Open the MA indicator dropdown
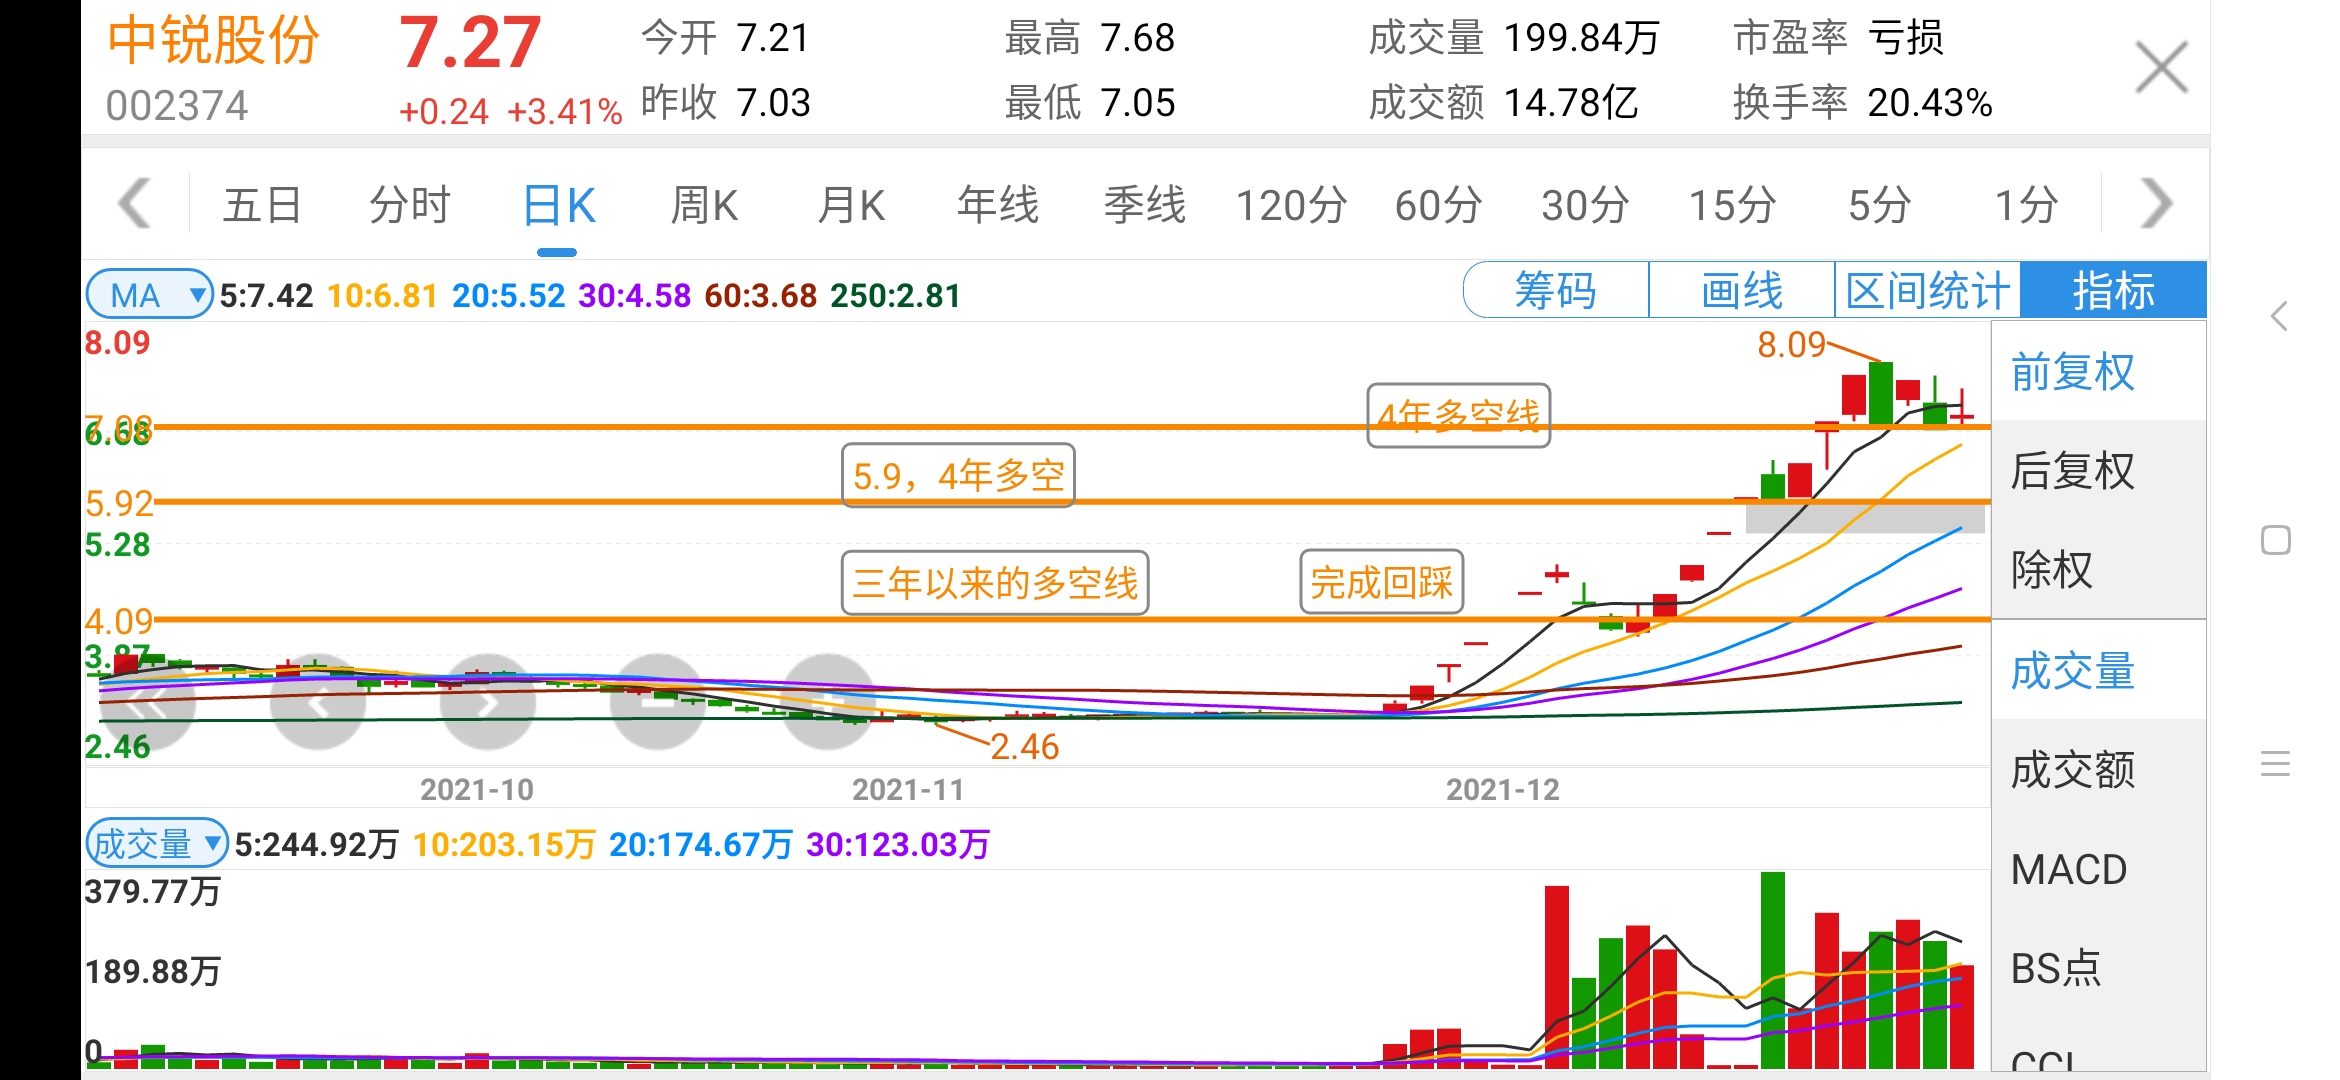Image resolution: width=2340 pixels, height=1080 pixels. pos(149,295)
